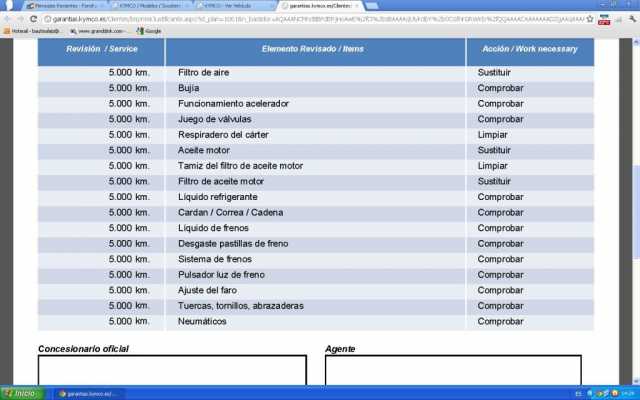Open the Hotmail bookmark
This screenshot has width=640, height=400.
tap(30, 31)
